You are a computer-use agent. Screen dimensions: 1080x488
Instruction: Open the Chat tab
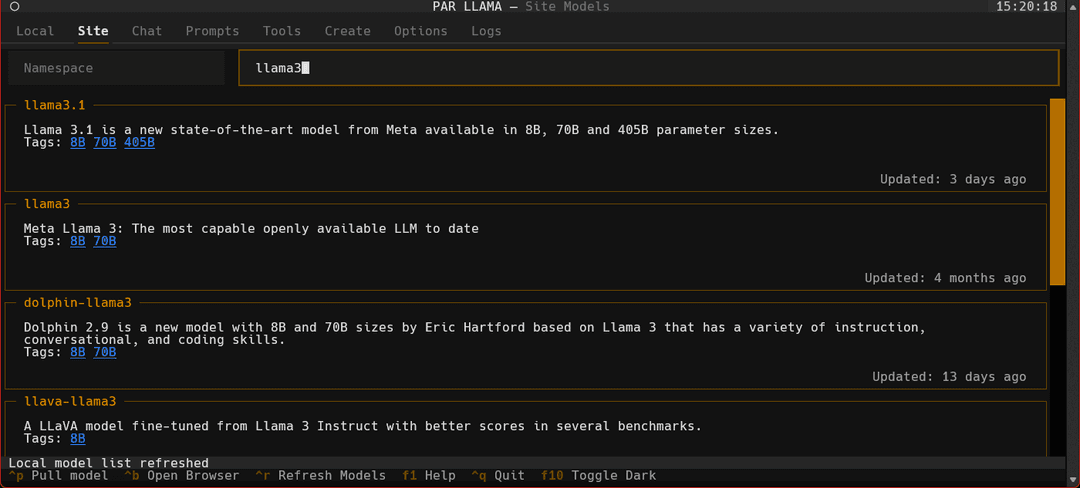point(147,31)
